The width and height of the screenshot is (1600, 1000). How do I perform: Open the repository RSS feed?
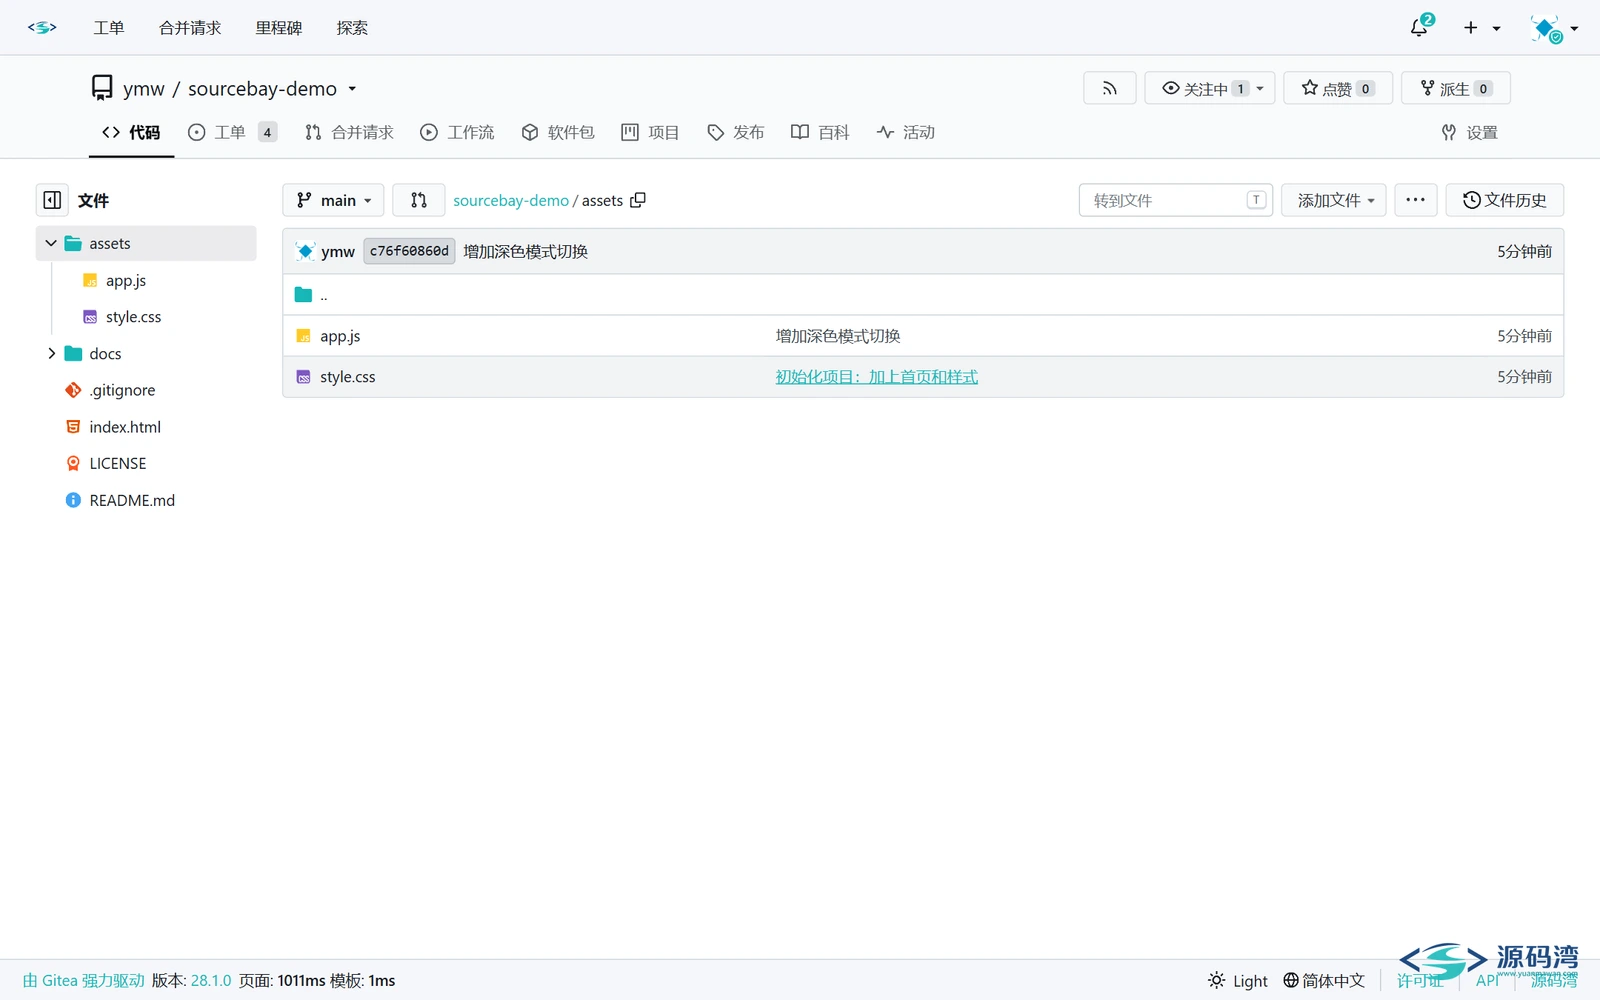pyautogui.click(x=1109, y=88)
